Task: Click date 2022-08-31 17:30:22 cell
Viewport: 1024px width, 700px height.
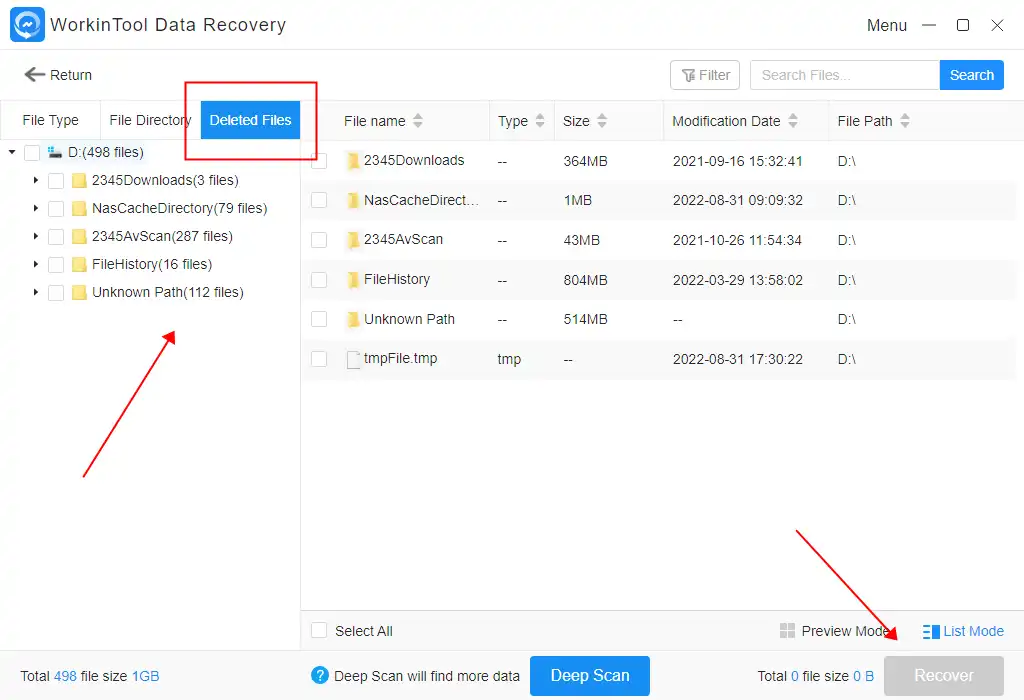Action: click(737, 359)
